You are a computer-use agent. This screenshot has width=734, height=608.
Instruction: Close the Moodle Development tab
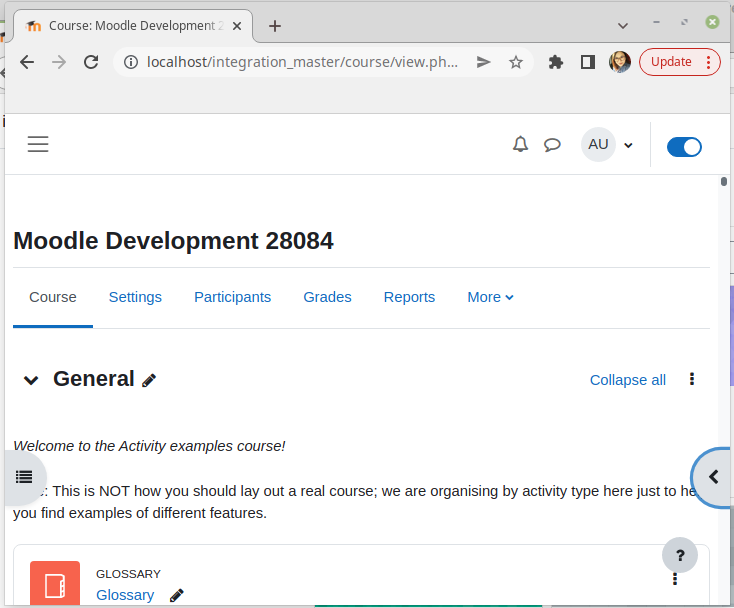237,26
